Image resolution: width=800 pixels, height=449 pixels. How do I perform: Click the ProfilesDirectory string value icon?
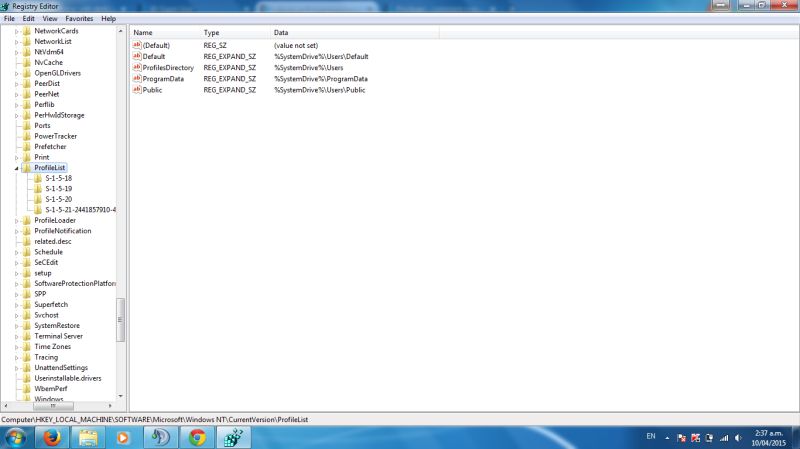coord(137,67)
